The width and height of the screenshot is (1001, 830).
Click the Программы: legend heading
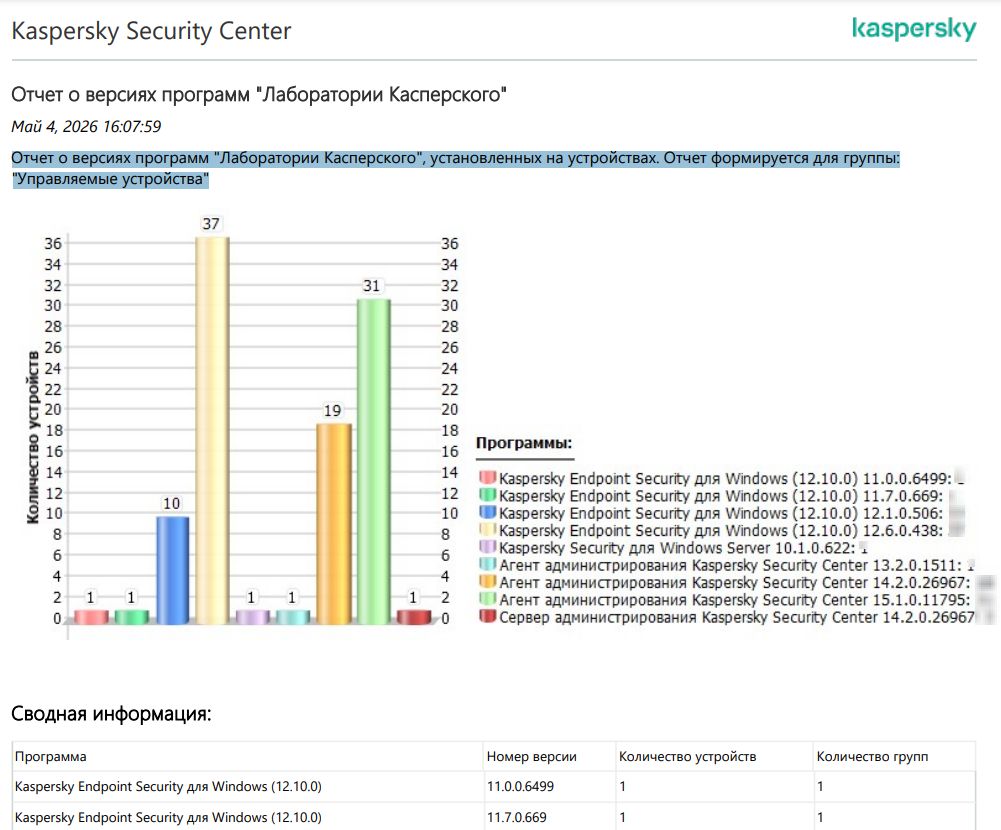point(524,443)
